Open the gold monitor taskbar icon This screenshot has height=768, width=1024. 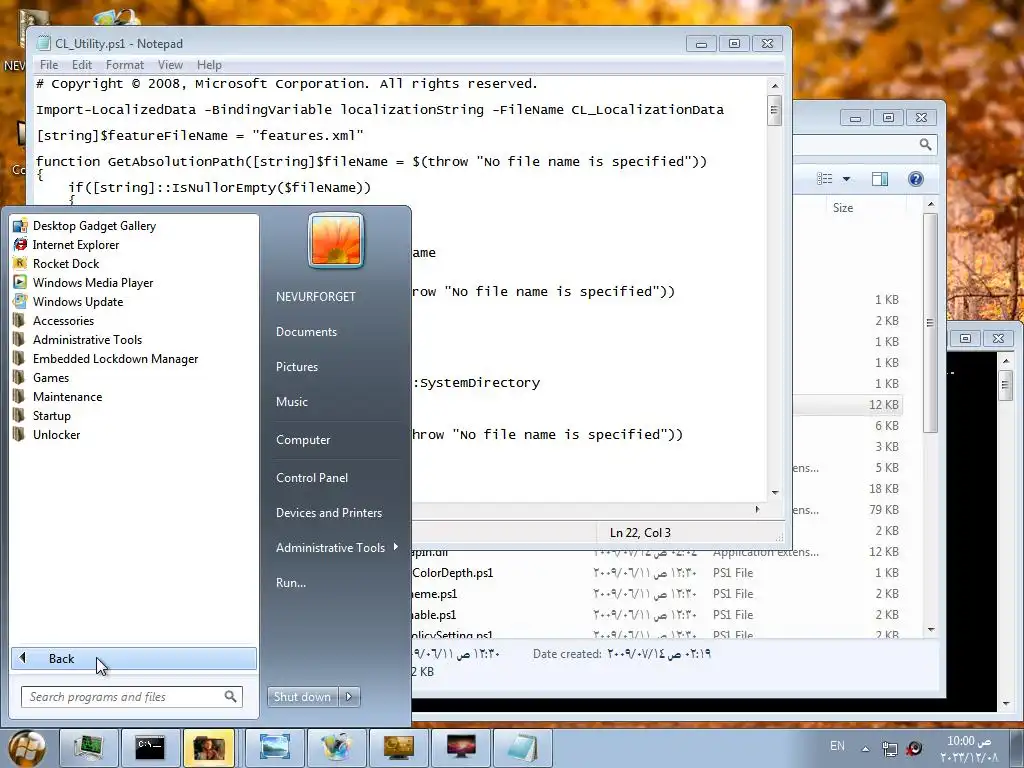tap(399, 747)
